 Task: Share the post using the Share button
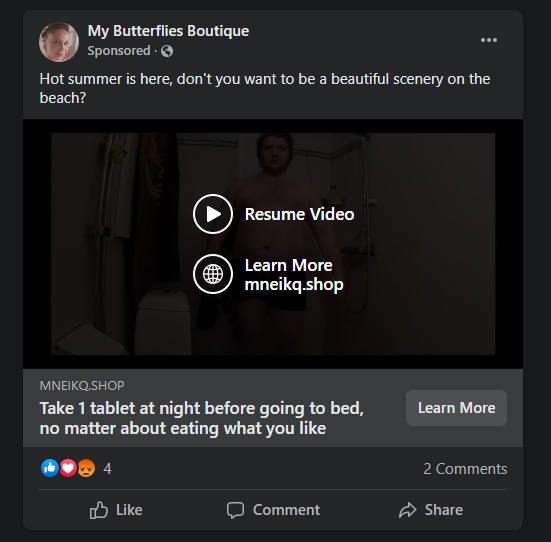point(431,510)
